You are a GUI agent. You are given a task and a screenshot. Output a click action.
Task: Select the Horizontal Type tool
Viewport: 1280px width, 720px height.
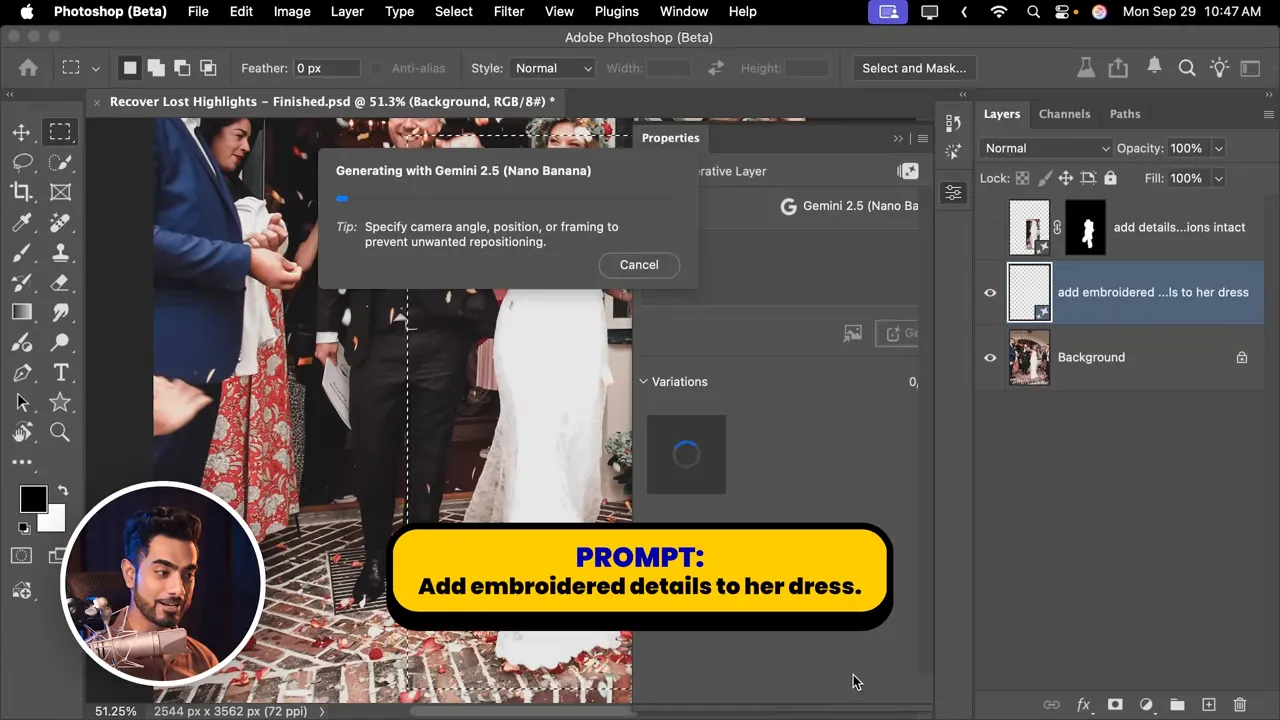pyautogui.click(x=60, y=372)
